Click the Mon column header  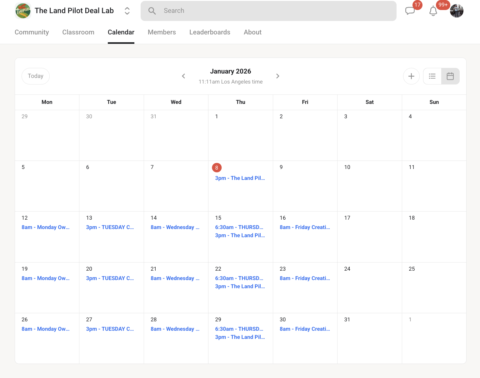[47, 102]
